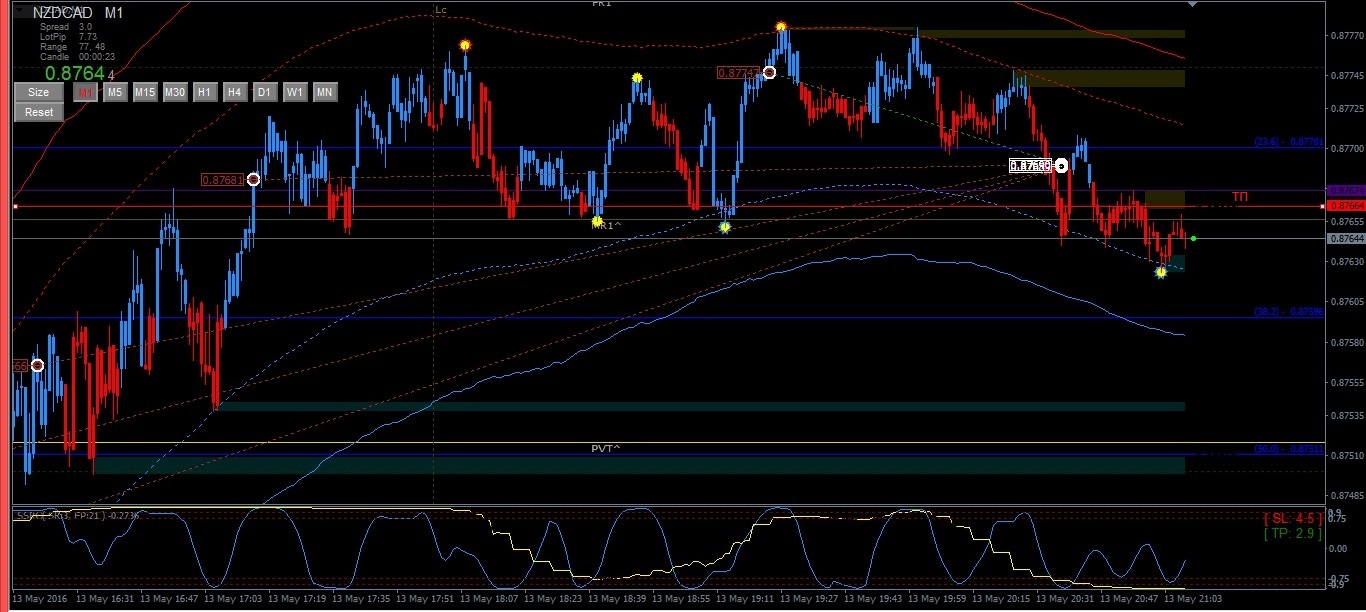
Task: Click gray 0.87644 current price label
Action: pos(1345,239)
